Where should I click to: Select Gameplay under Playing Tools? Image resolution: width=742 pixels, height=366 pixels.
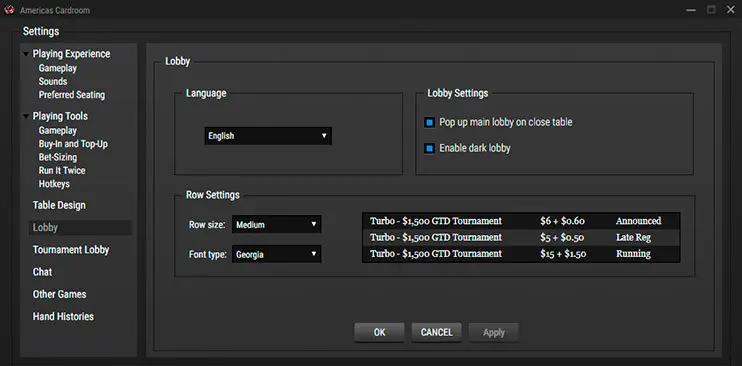(58, 130)
